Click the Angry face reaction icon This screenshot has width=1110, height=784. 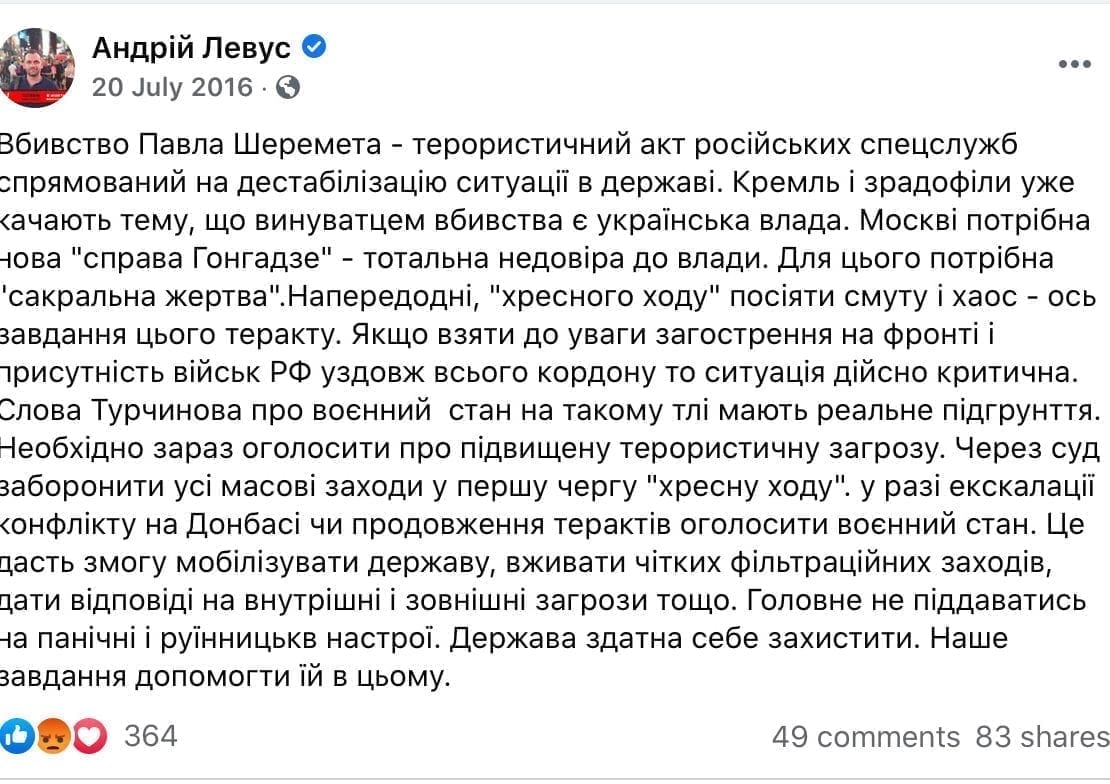click(53, 737)
